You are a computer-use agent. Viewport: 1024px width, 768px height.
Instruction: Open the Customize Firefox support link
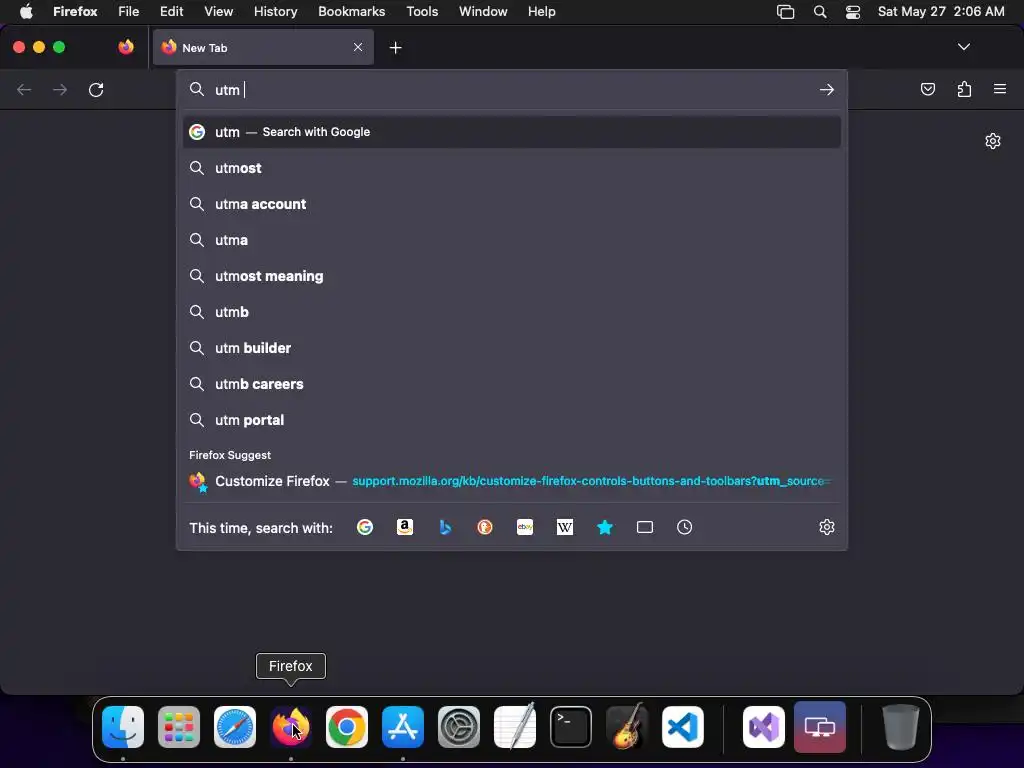[512, 481]
